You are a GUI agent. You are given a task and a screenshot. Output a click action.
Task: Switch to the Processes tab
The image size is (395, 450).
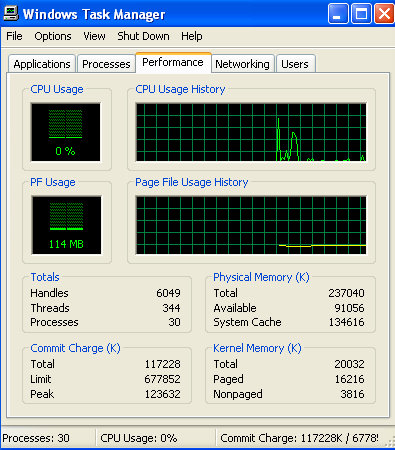[x=106, y=64]
